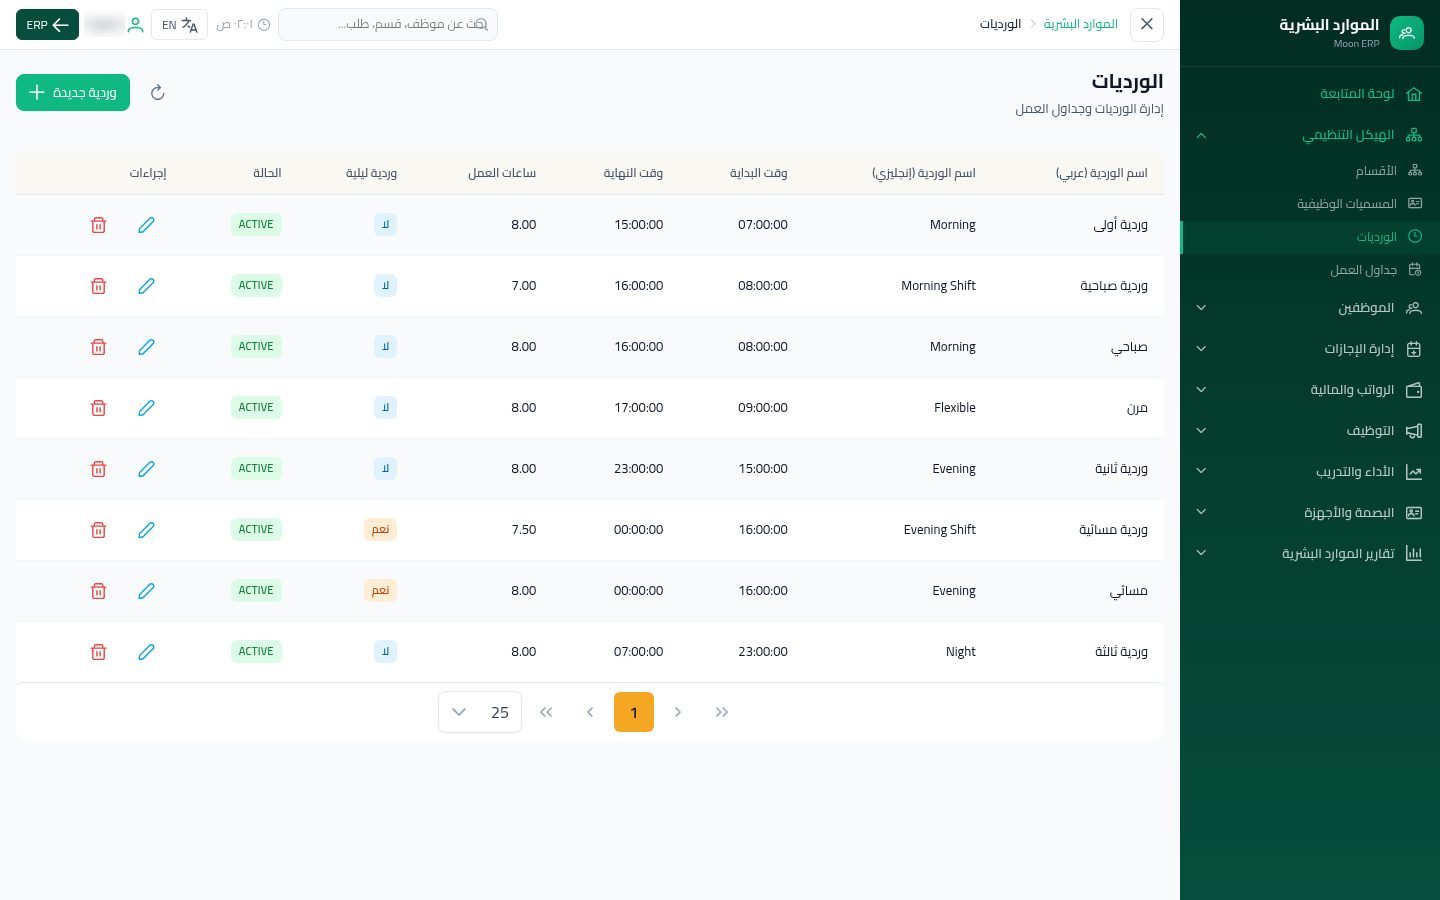Click the 7.50 work hours cell
The width and height of the screenshot is (1440, 900).
click(524, 530)
